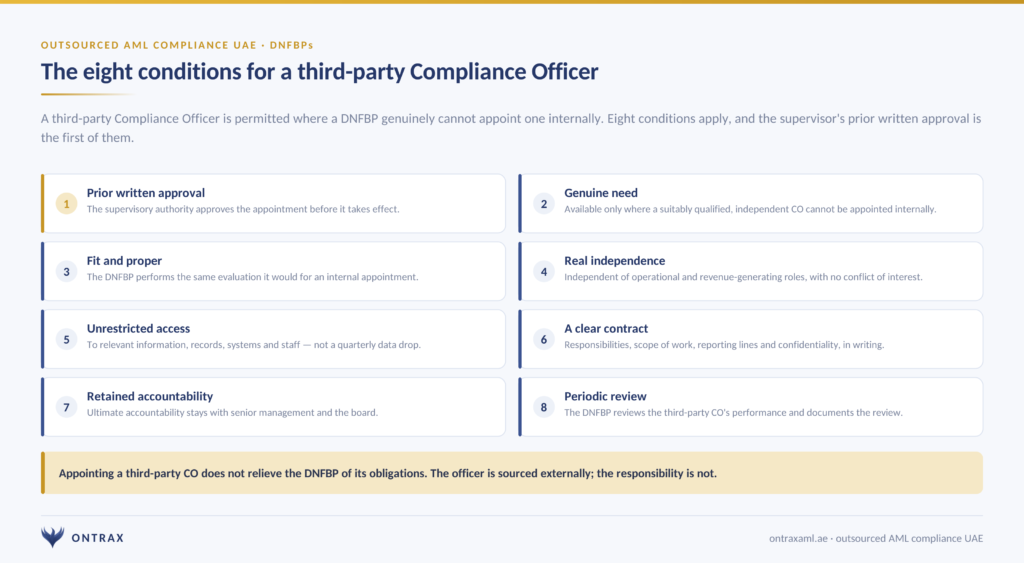Click the number 8 badge beside Periodic review
The image size is (1024, 563).
(543, 408)
